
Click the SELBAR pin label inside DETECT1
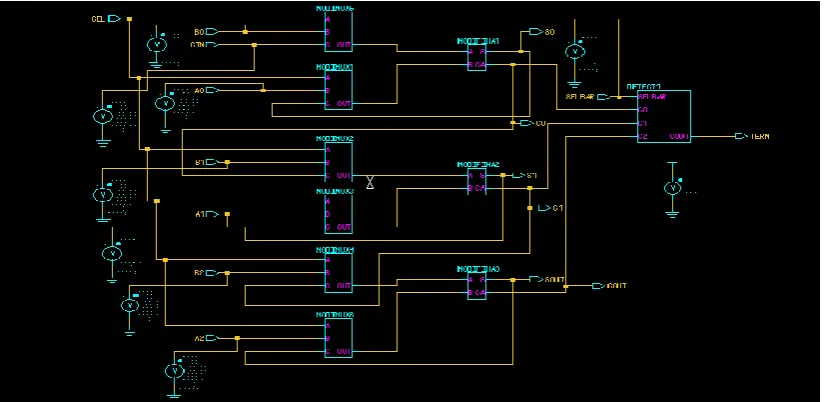652,97
